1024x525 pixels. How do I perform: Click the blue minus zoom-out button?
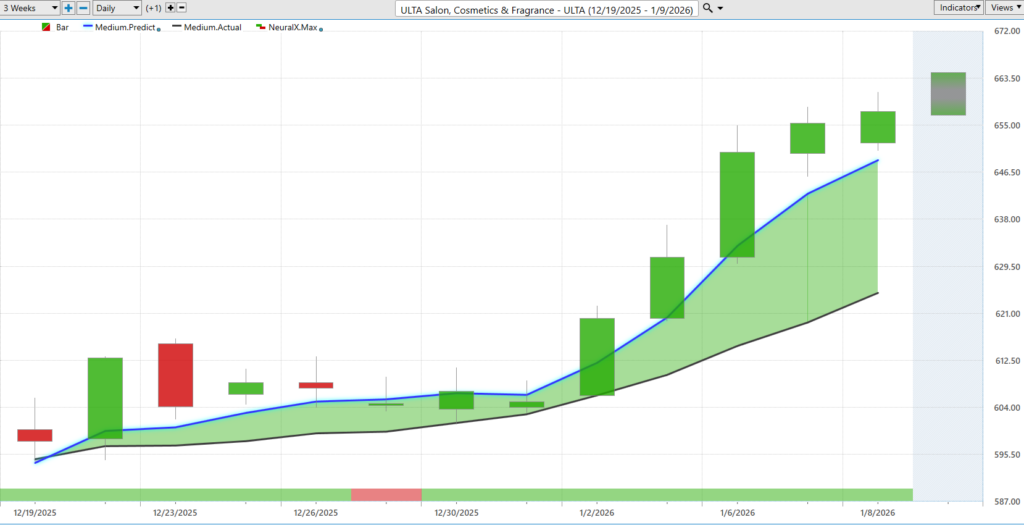(84, 8)
